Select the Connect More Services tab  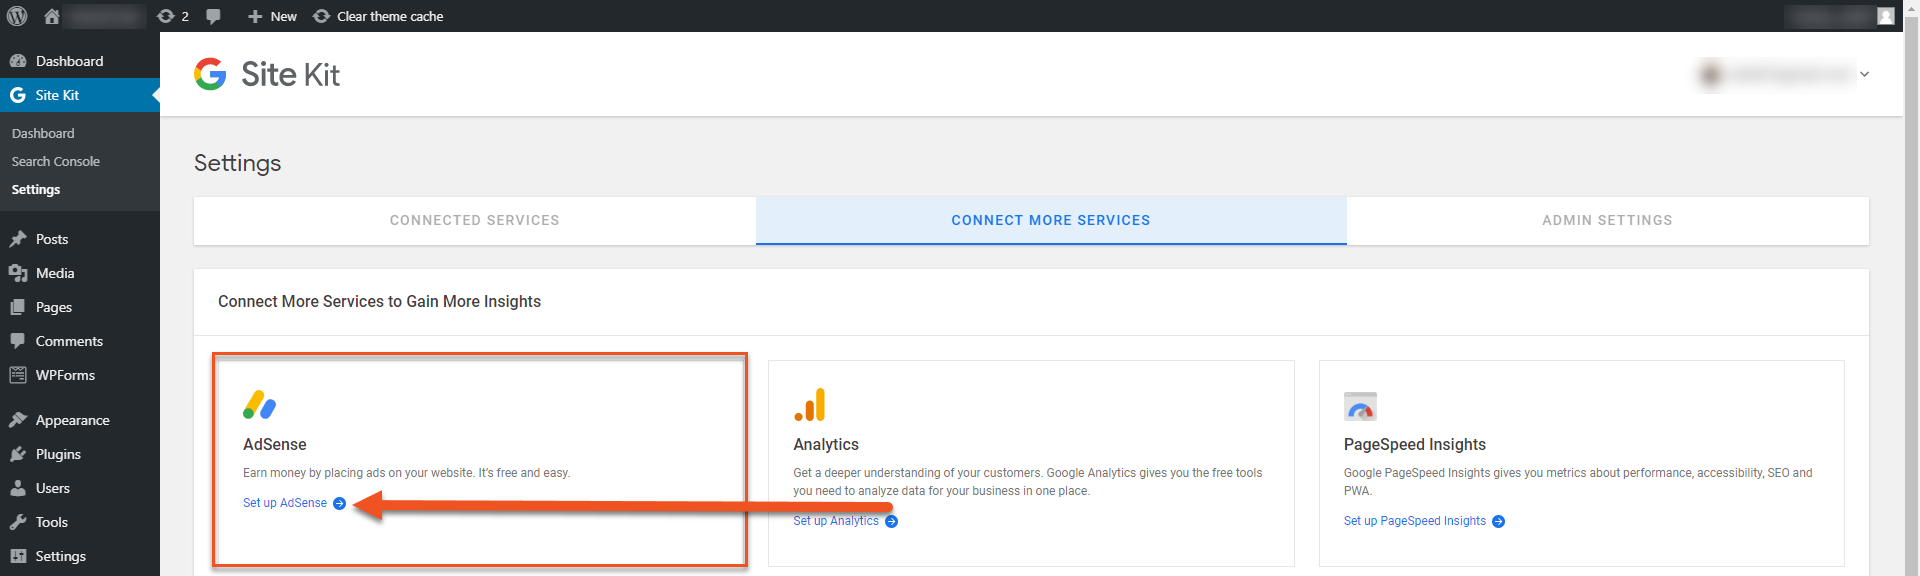(x=1050, y=220)
